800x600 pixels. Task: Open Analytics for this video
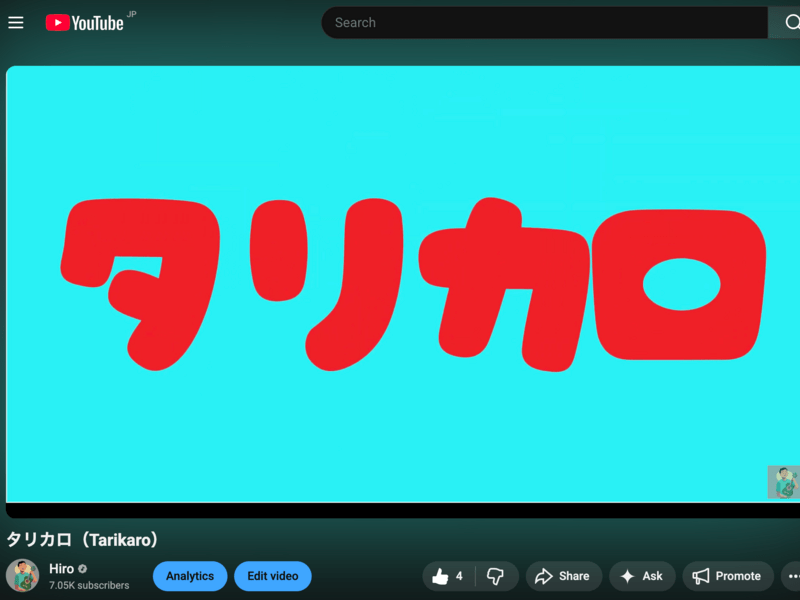pyautogui.click(x=190, y=576)
